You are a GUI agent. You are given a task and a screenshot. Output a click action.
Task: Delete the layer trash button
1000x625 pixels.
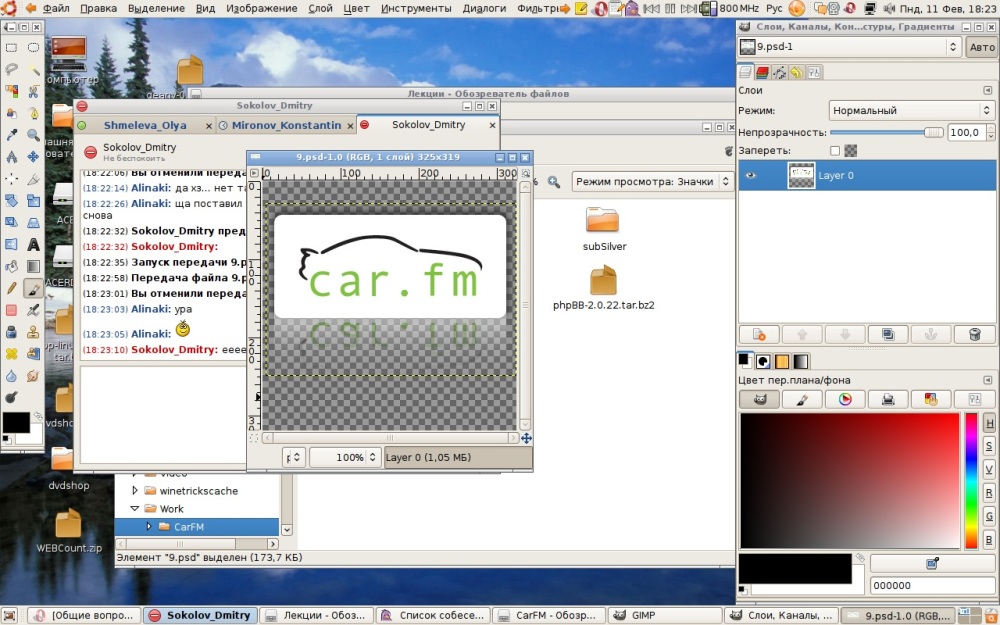974,334
